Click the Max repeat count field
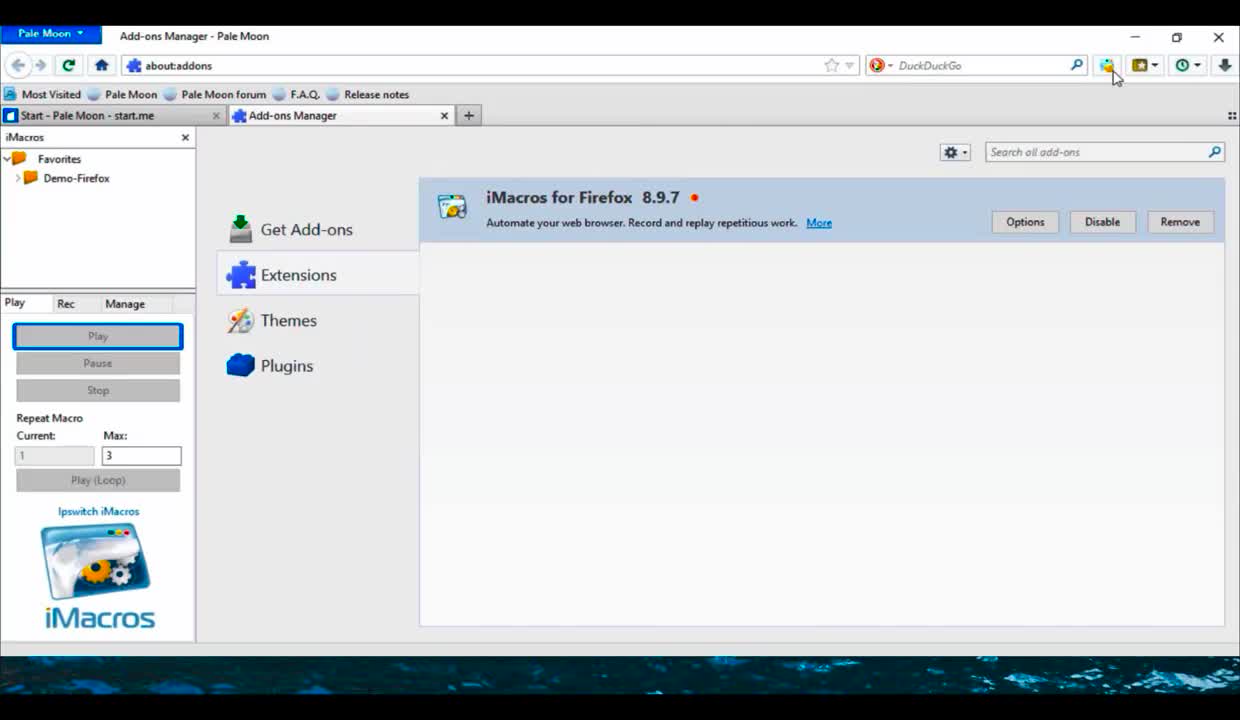 [141, 455]
